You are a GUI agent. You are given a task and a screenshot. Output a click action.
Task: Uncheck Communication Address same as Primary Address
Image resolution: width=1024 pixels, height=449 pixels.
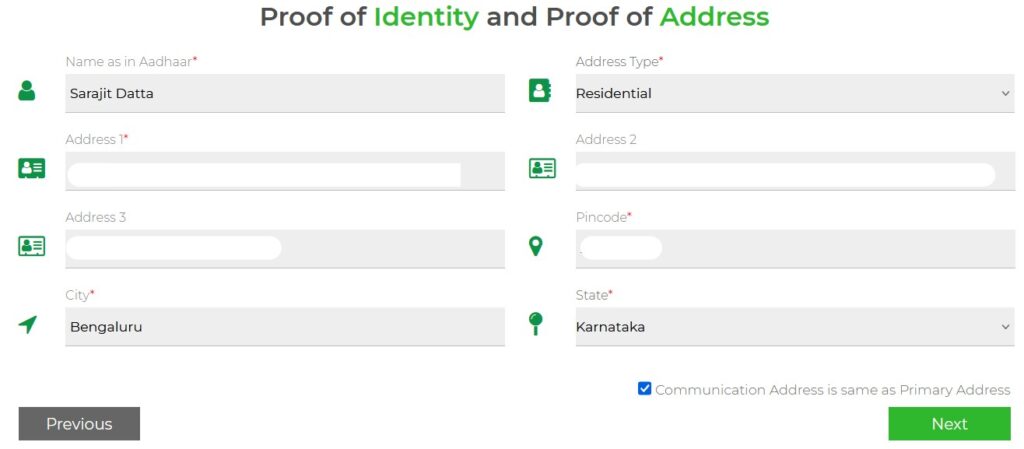(x=645, y=388)
